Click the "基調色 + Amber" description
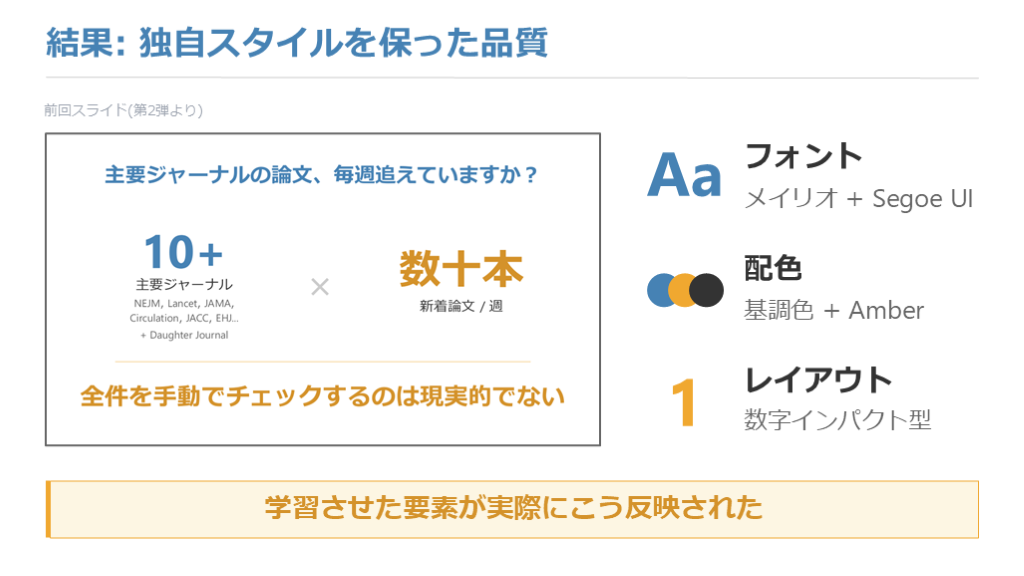 (x=834, y=310)
